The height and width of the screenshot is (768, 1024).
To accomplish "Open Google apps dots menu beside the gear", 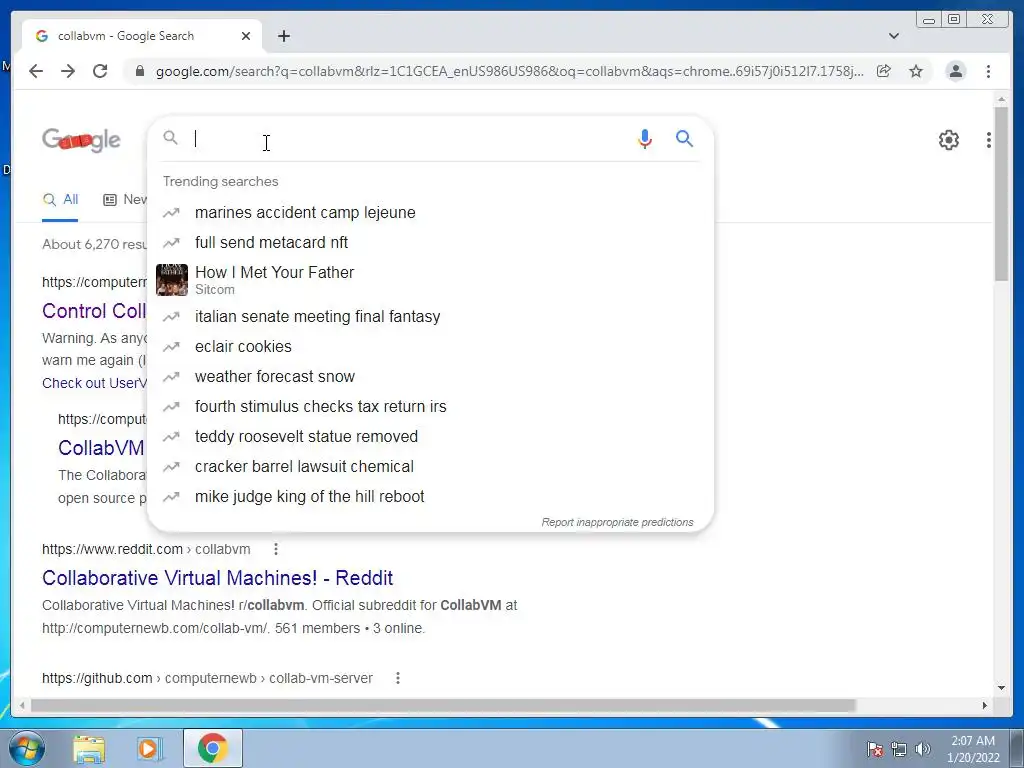I will (988, 140).
